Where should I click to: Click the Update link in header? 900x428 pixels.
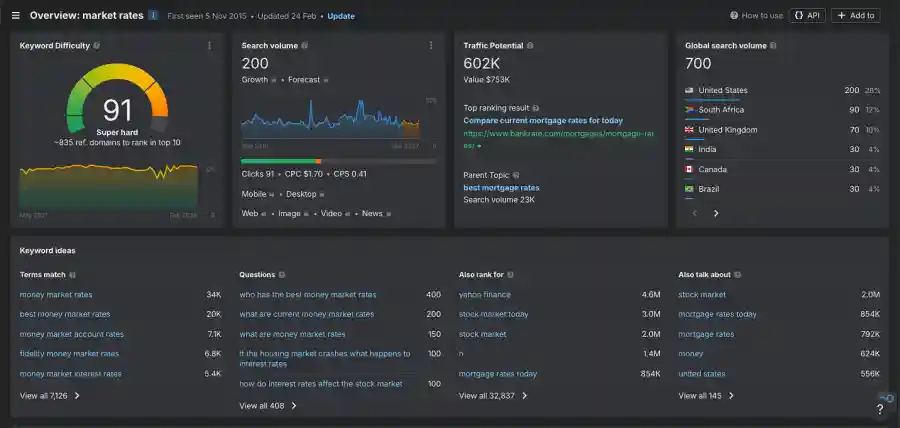[x=341, y=16]
